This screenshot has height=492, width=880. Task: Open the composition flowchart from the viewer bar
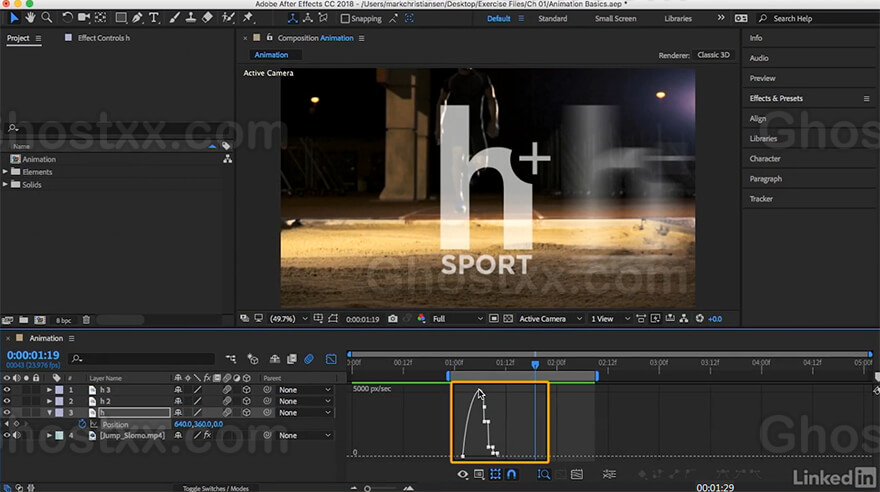pos(684,319)
